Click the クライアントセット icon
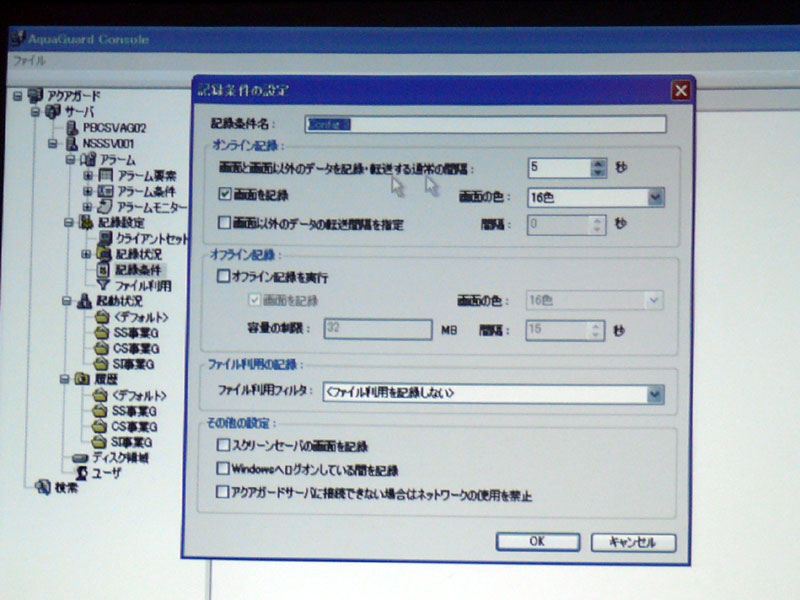This screenshot has width=800, height=600. pyautogui.click(x=105, y=239)
